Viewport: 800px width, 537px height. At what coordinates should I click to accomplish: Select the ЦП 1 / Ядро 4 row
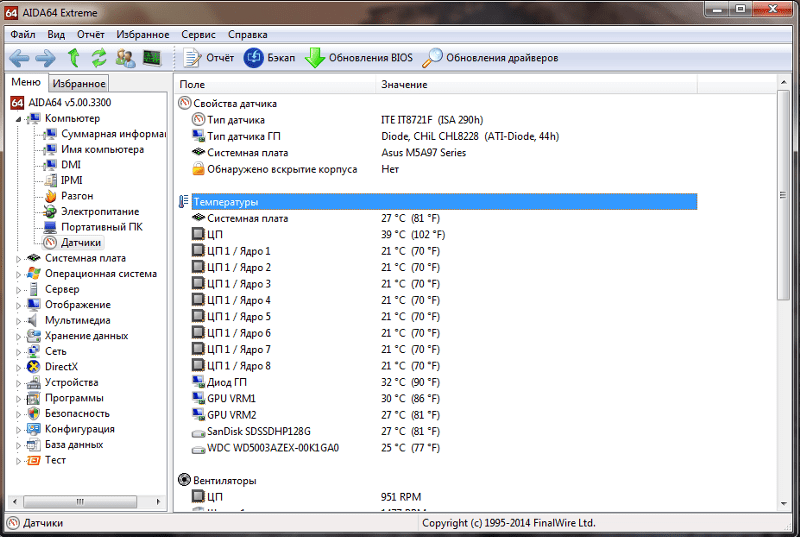click(x=437, y=300)
